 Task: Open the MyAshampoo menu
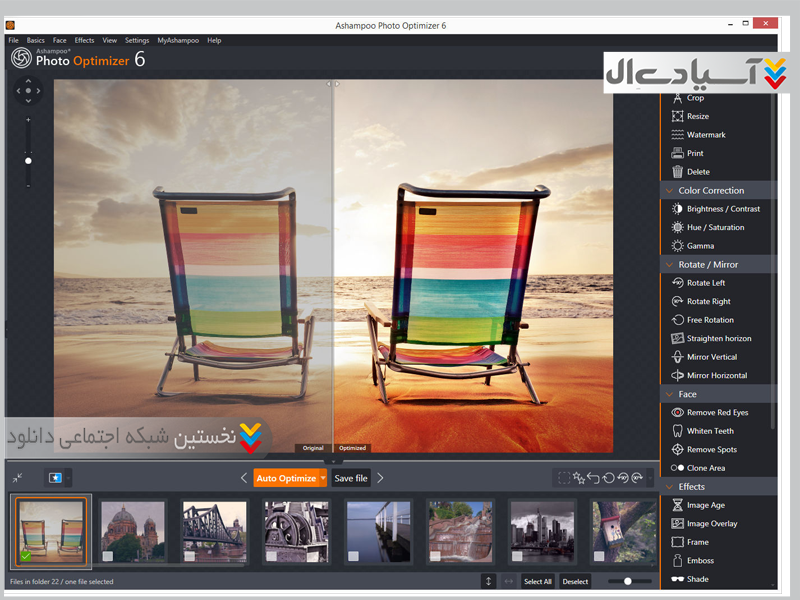pyautogui.click(x=177, y=40)
